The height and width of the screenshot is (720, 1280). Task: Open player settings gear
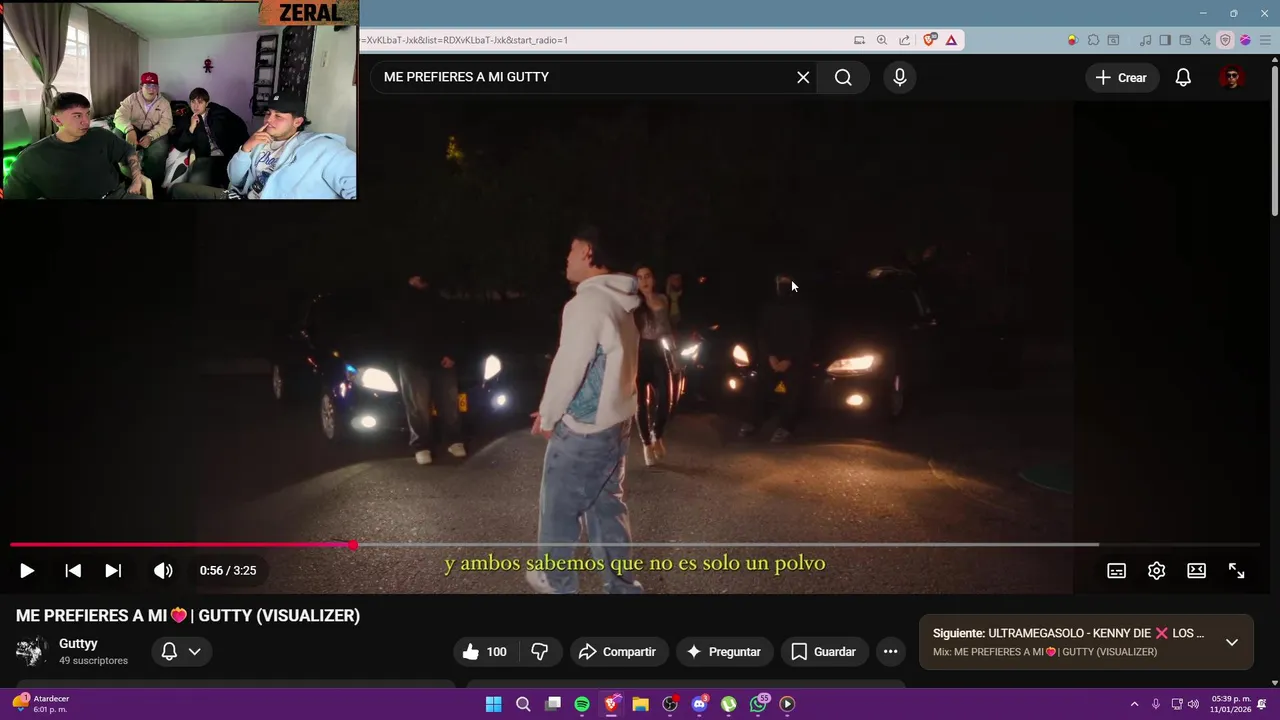coord(1156,570)
